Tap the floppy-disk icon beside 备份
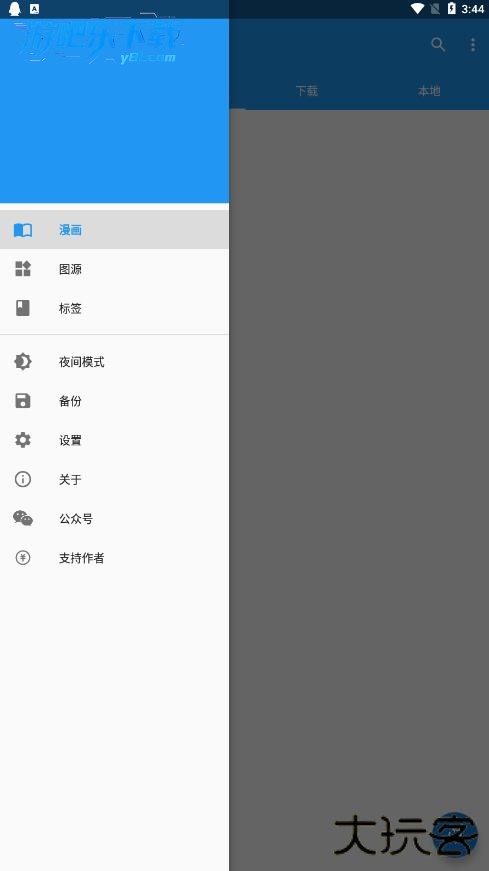Viewport: 489px width, 871px height. [x=23, y=401]
